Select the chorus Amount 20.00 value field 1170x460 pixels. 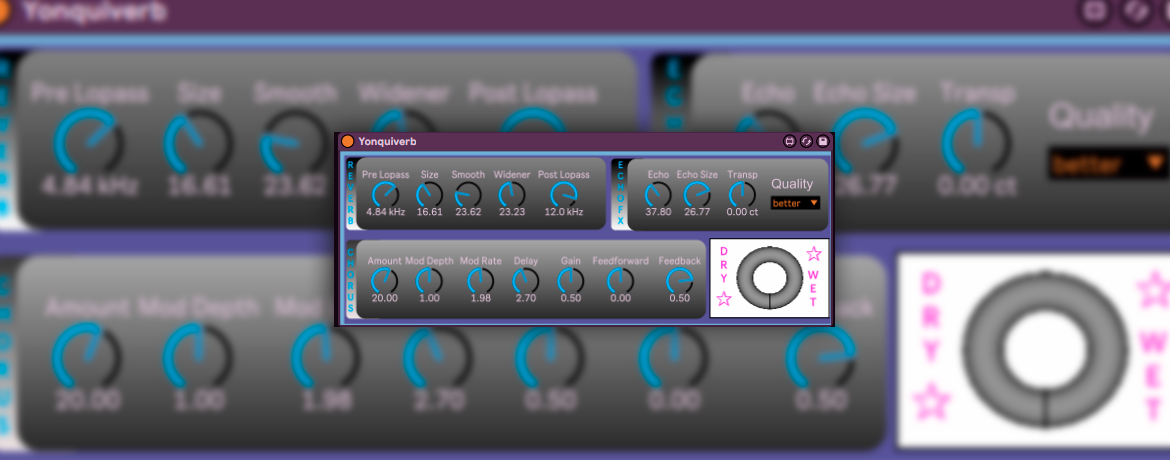(384, 298)
